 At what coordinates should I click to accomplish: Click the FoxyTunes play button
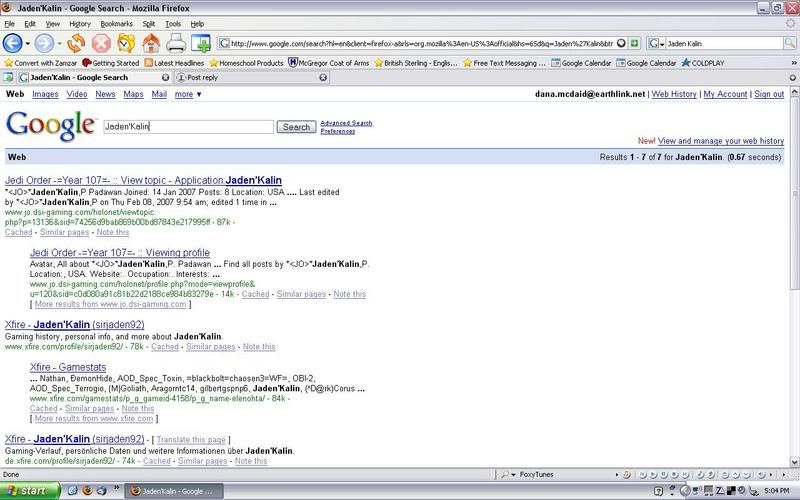654,475
